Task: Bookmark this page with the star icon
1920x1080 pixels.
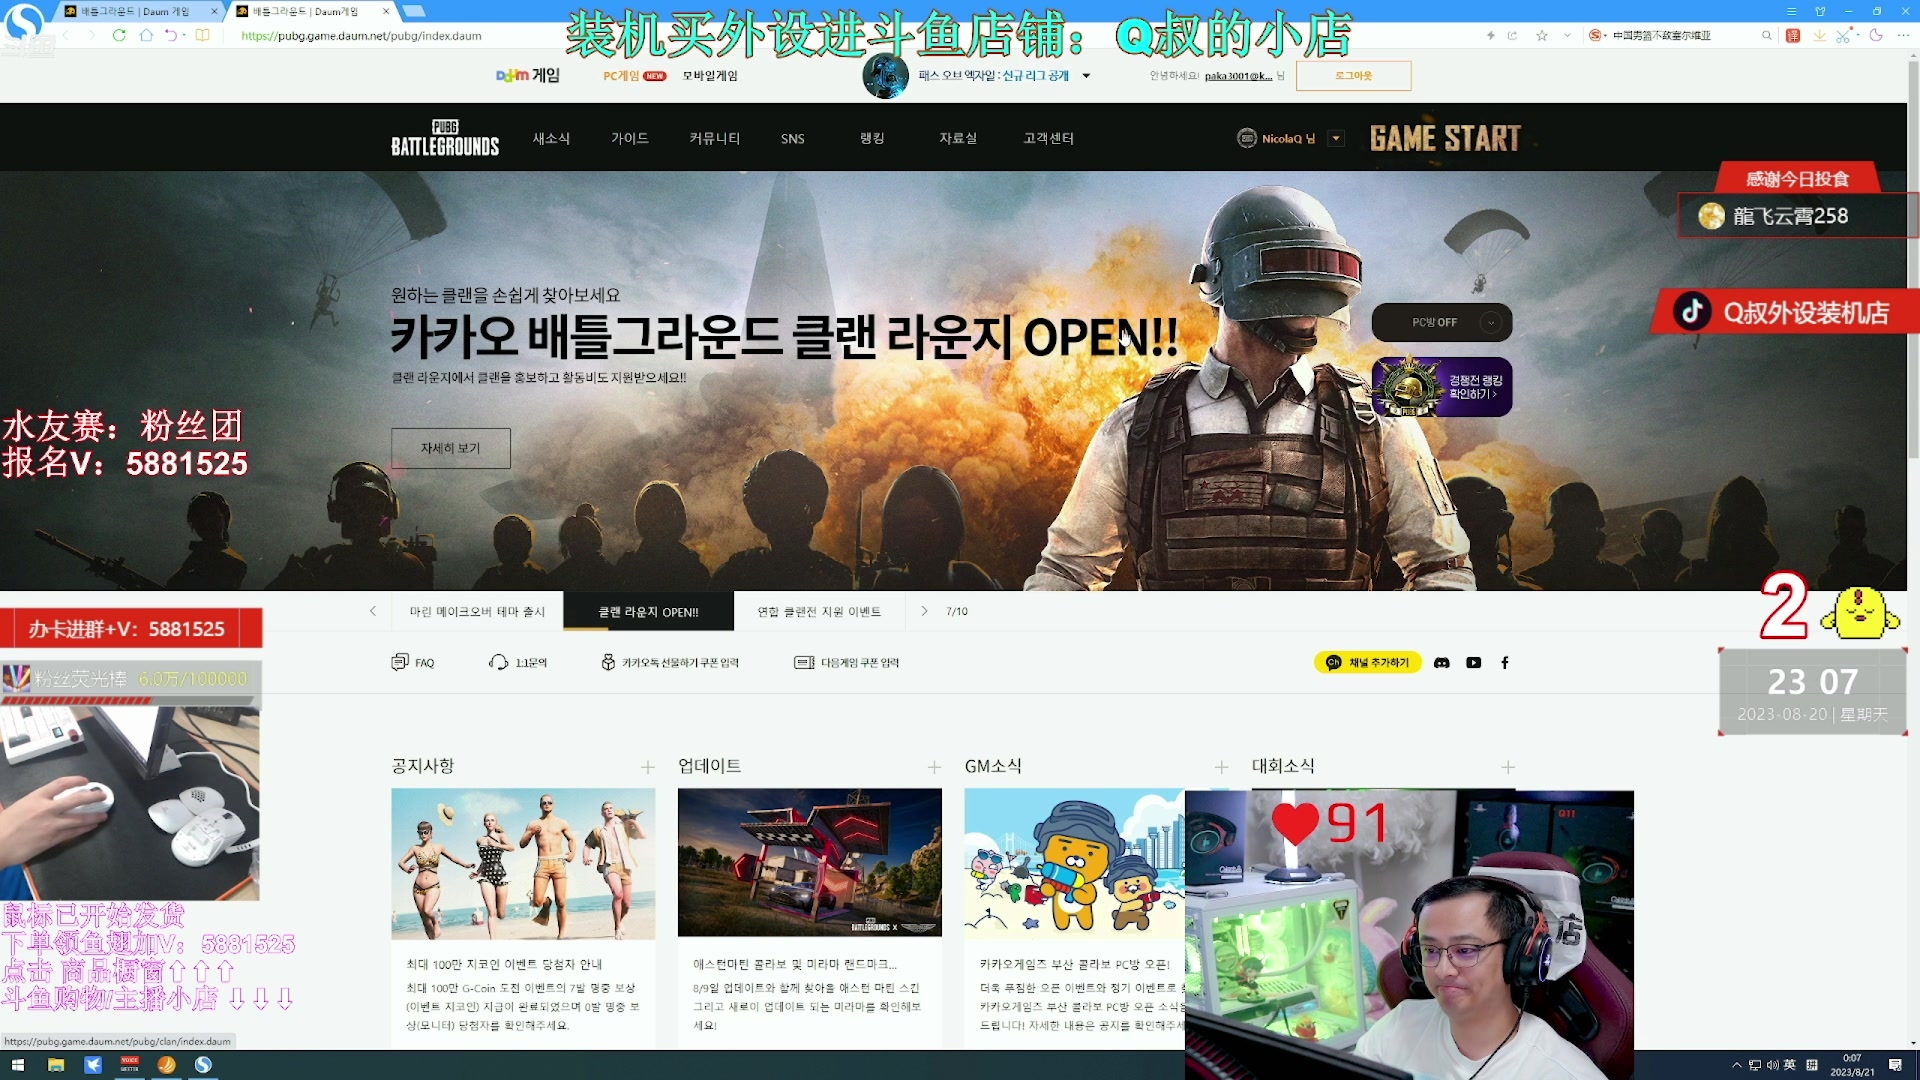Action: (x=1542, y=35)
